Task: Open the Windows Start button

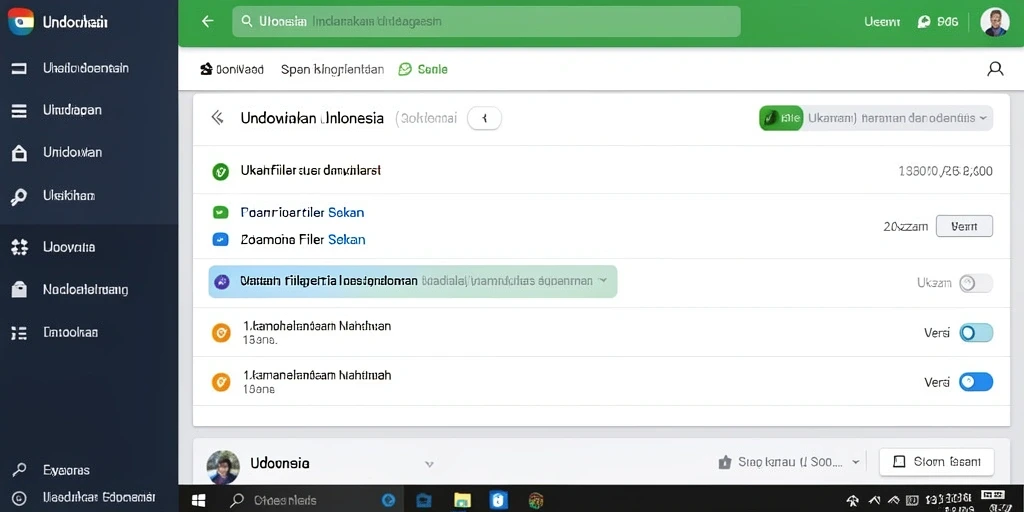Action: point(199,500)
